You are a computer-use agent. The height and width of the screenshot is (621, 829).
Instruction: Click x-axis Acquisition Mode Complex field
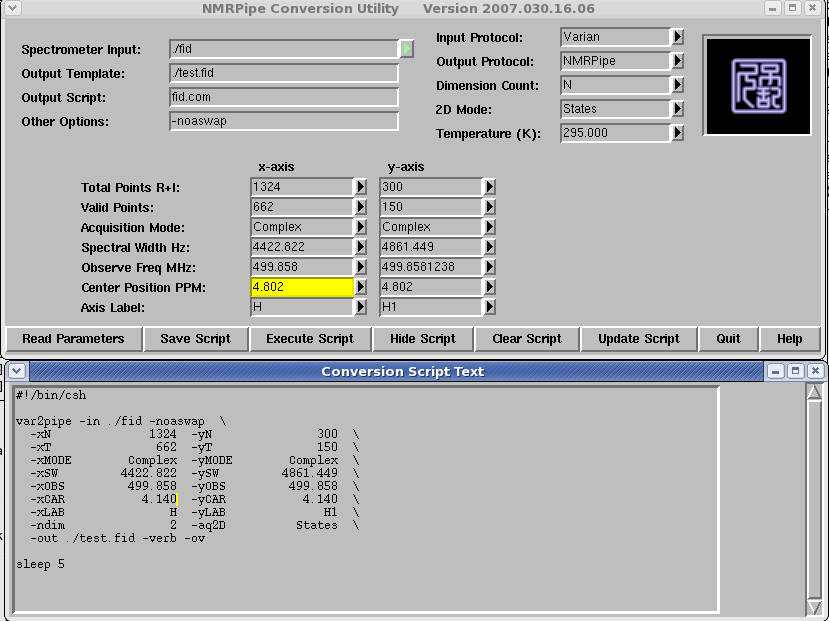302,227
